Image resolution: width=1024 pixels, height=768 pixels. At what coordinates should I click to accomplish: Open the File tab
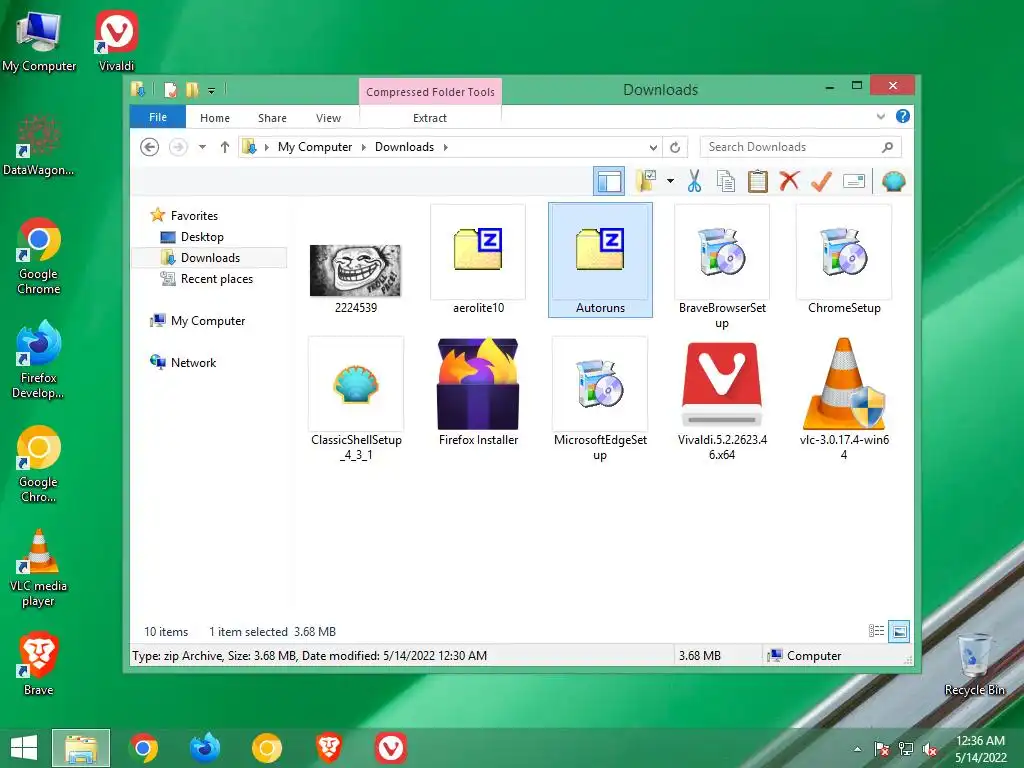[x=158, y=117]
